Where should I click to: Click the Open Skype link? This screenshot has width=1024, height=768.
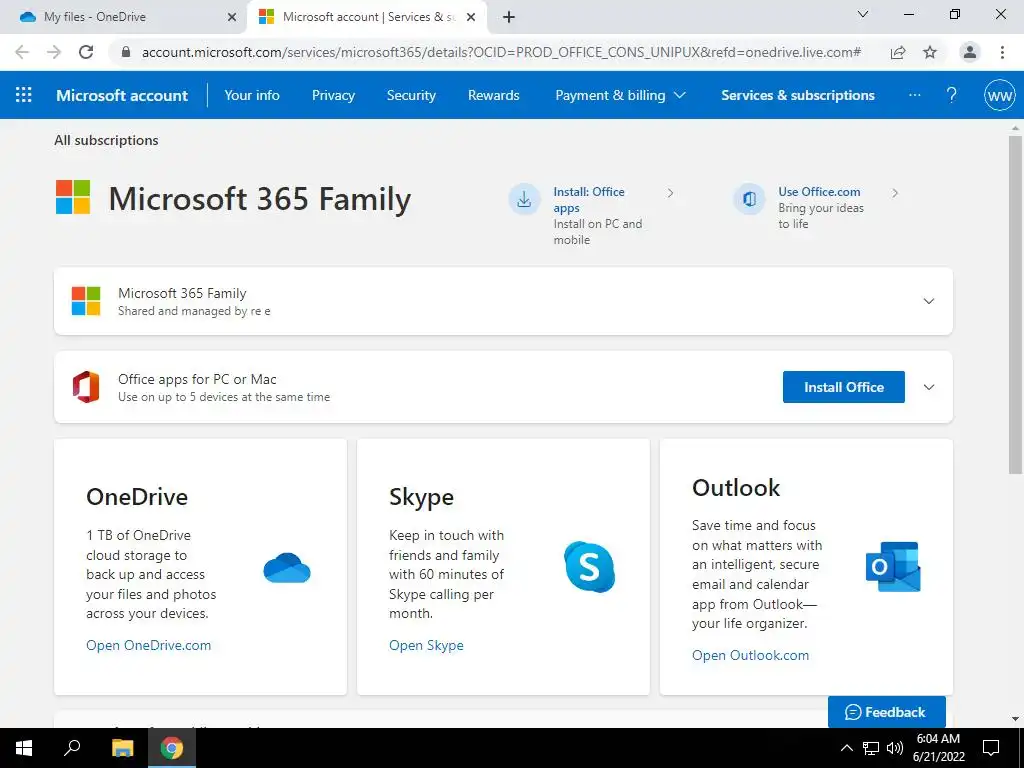pyautogui.click(x=426, y=645)
